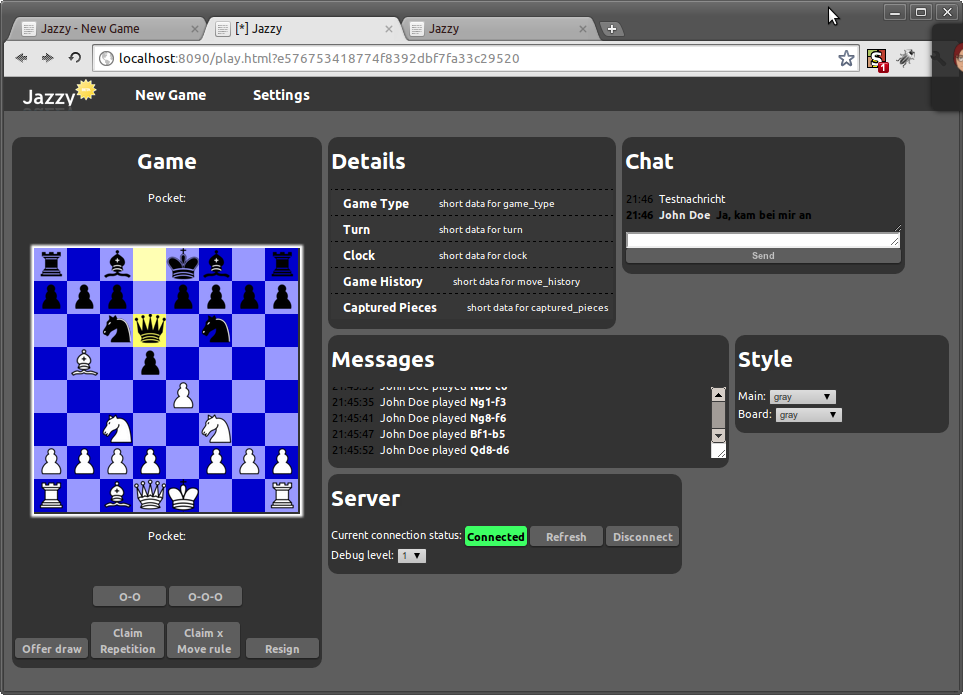Click the black pawn on d5
963x695 pixels.
point(150,362)
